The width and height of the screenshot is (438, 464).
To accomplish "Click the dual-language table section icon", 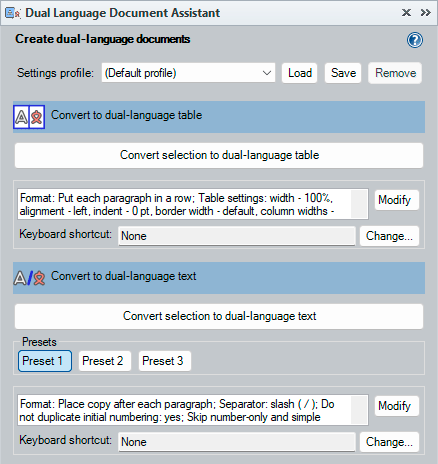I will (29, 117).
